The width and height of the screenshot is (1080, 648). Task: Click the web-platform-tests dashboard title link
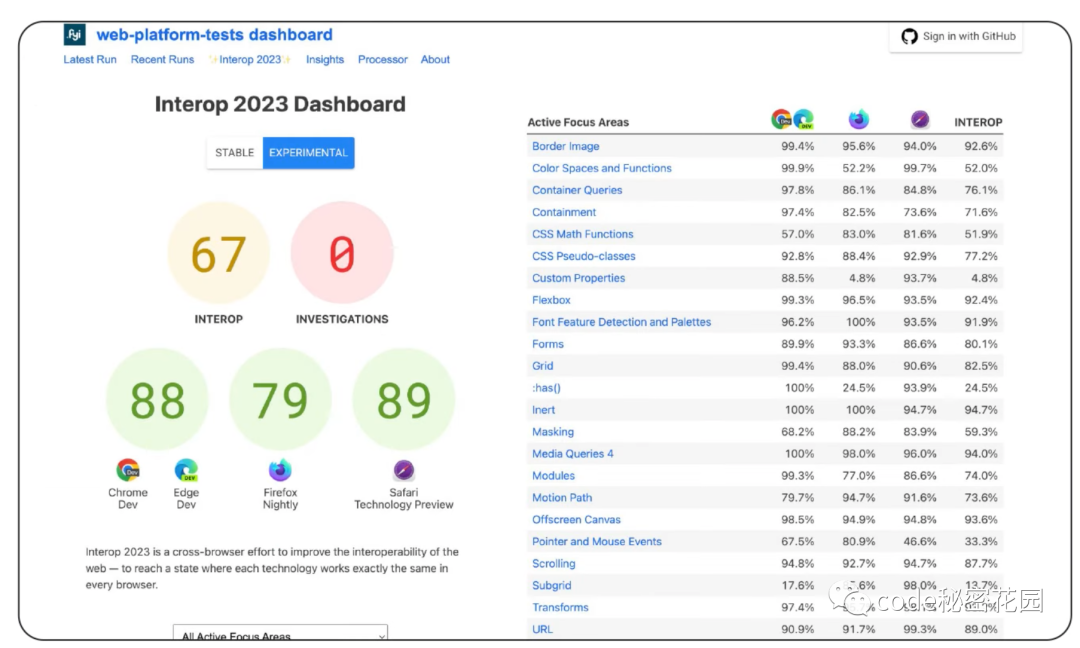click(x=214, y=34)
